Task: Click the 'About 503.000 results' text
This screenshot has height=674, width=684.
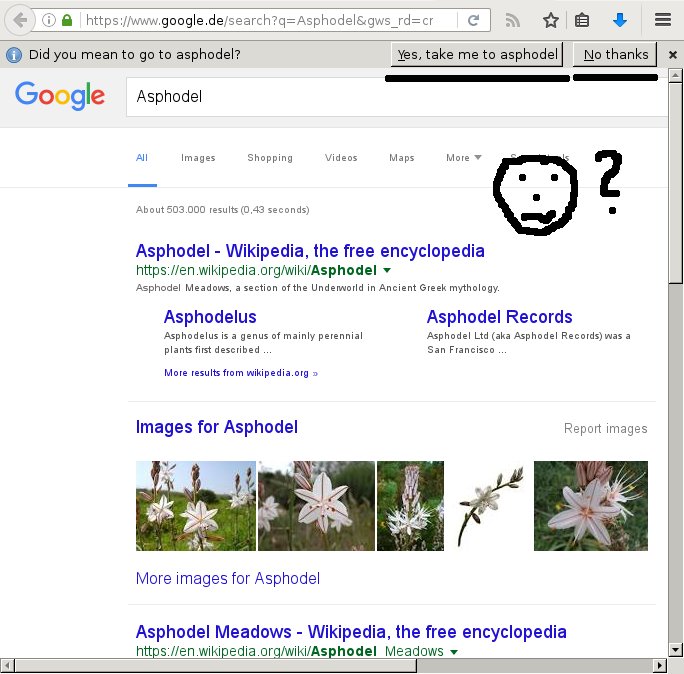Action: tap(222, 210)
